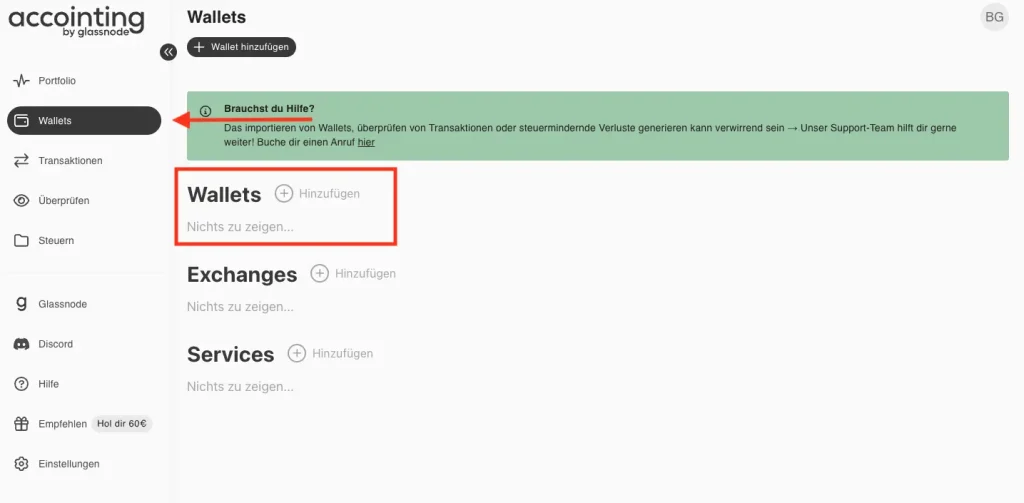Click the info icon in the green banner
The height and width of the screenshot is (503, 1024).
(x=206, y=111)
